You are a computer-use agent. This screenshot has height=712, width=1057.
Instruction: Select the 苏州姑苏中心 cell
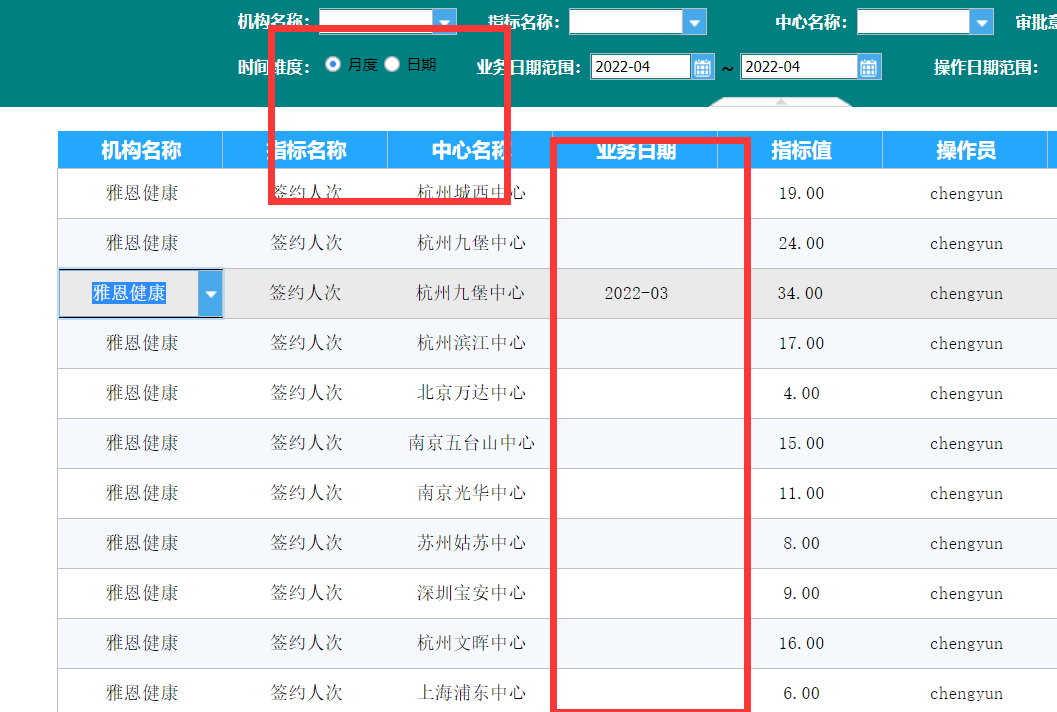point(471,543)
